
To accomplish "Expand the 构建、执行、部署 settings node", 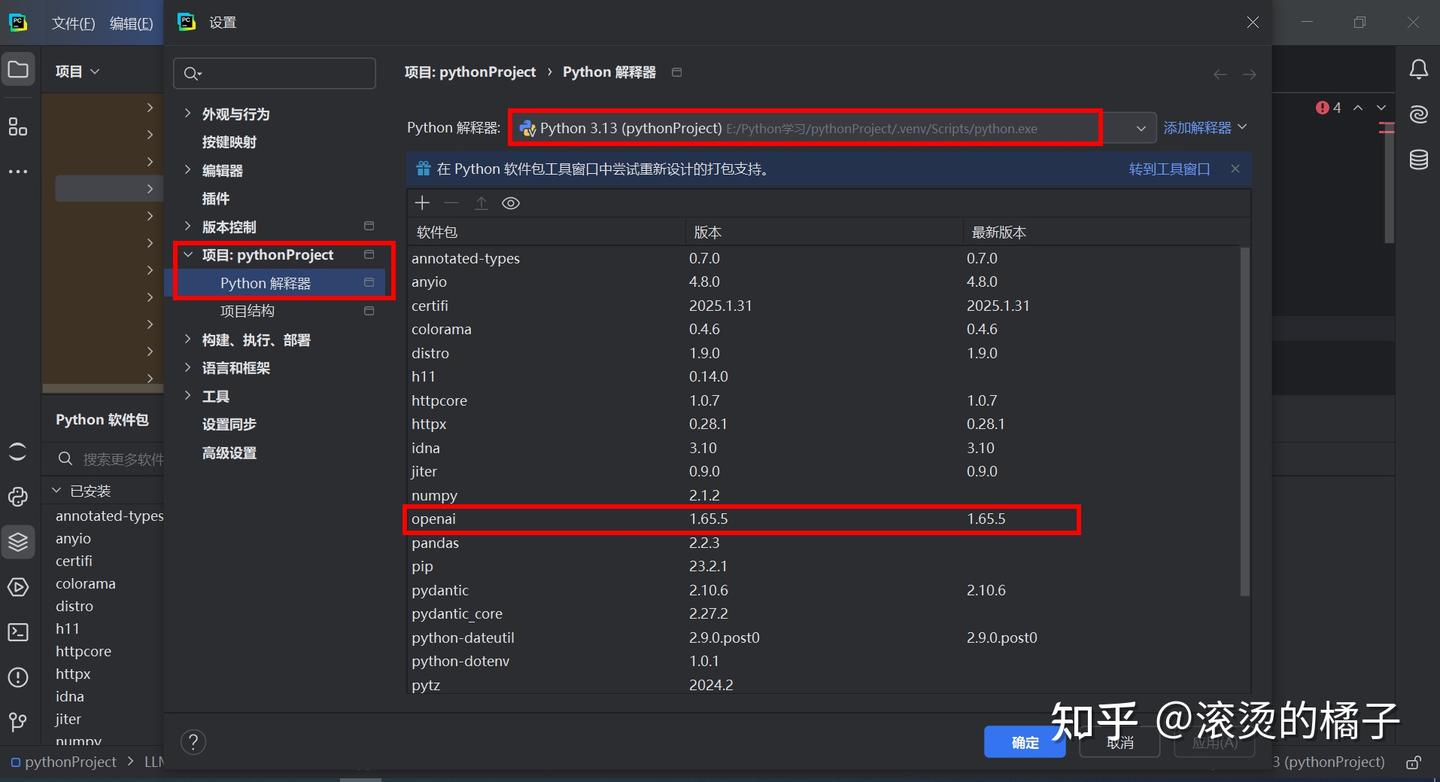I will 187,340.
